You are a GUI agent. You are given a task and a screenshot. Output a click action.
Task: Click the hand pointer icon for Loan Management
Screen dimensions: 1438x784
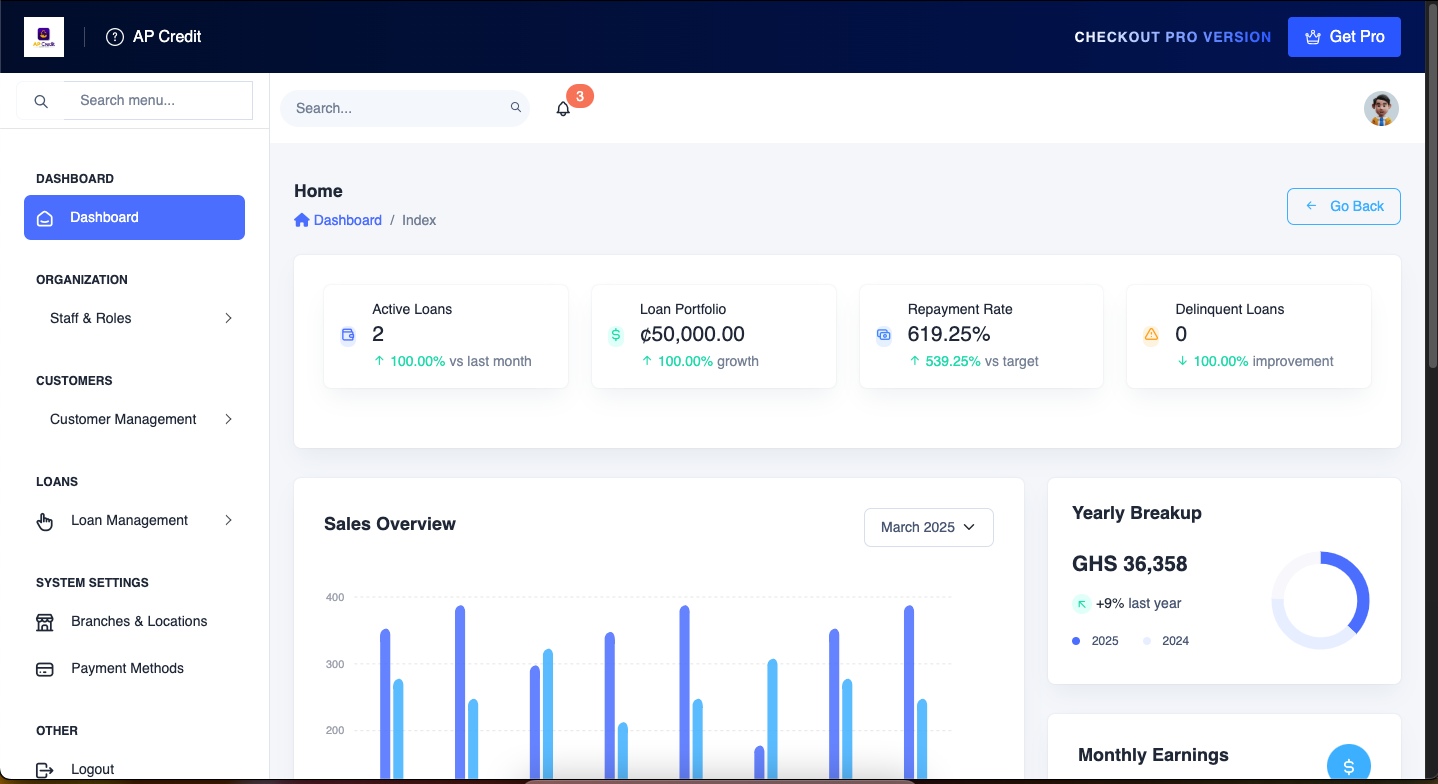click(x=45, y=521)
